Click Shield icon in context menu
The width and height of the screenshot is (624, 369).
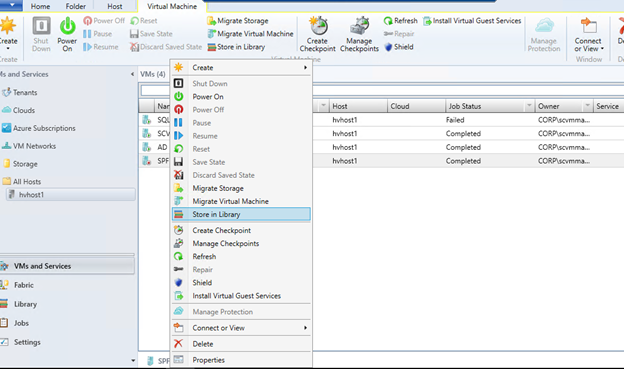click(179, 283)
